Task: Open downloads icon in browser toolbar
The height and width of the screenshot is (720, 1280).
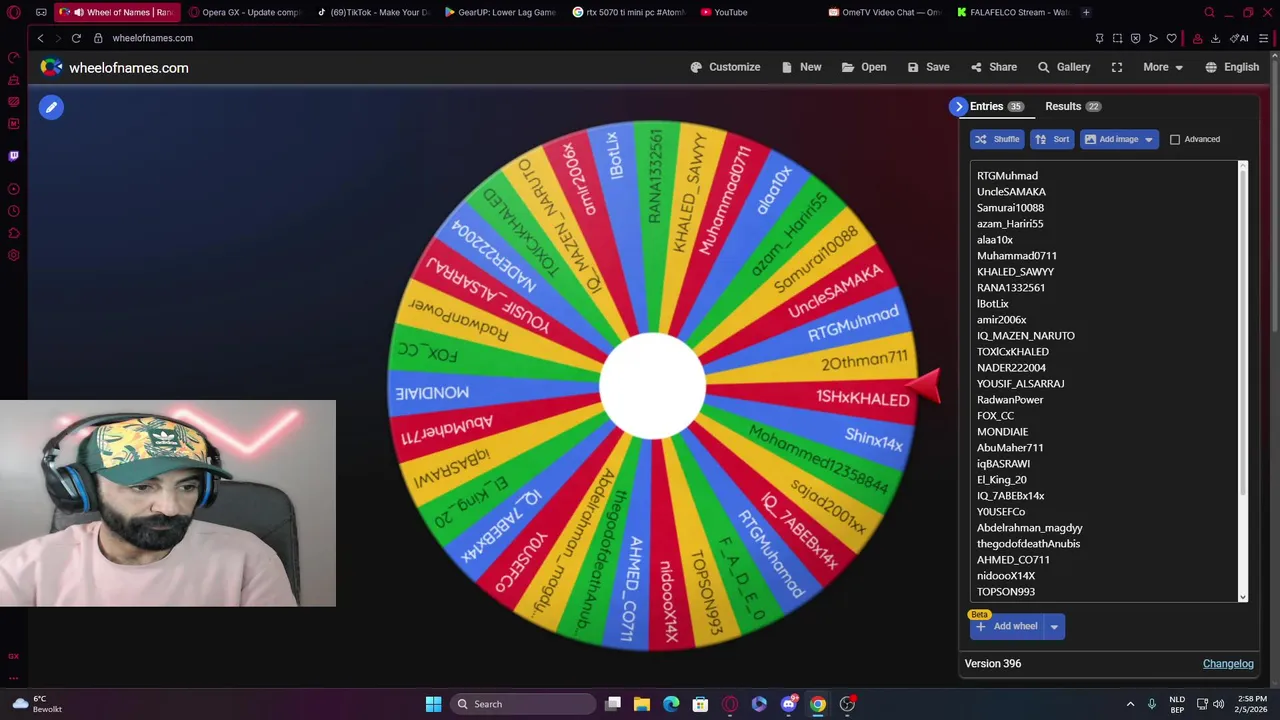Action: (1215, 38)
